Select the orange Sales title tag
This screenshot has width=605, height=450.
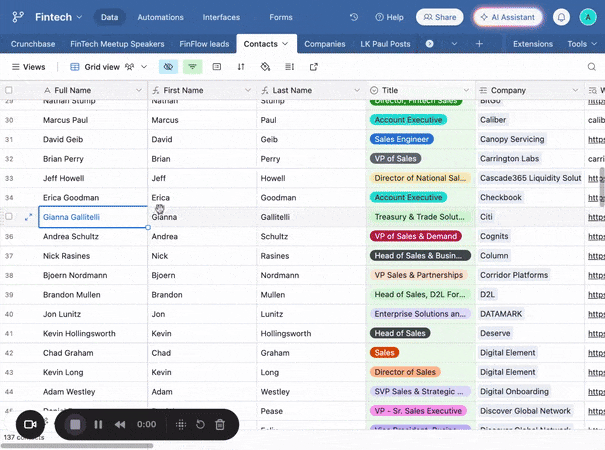point(384,353)
